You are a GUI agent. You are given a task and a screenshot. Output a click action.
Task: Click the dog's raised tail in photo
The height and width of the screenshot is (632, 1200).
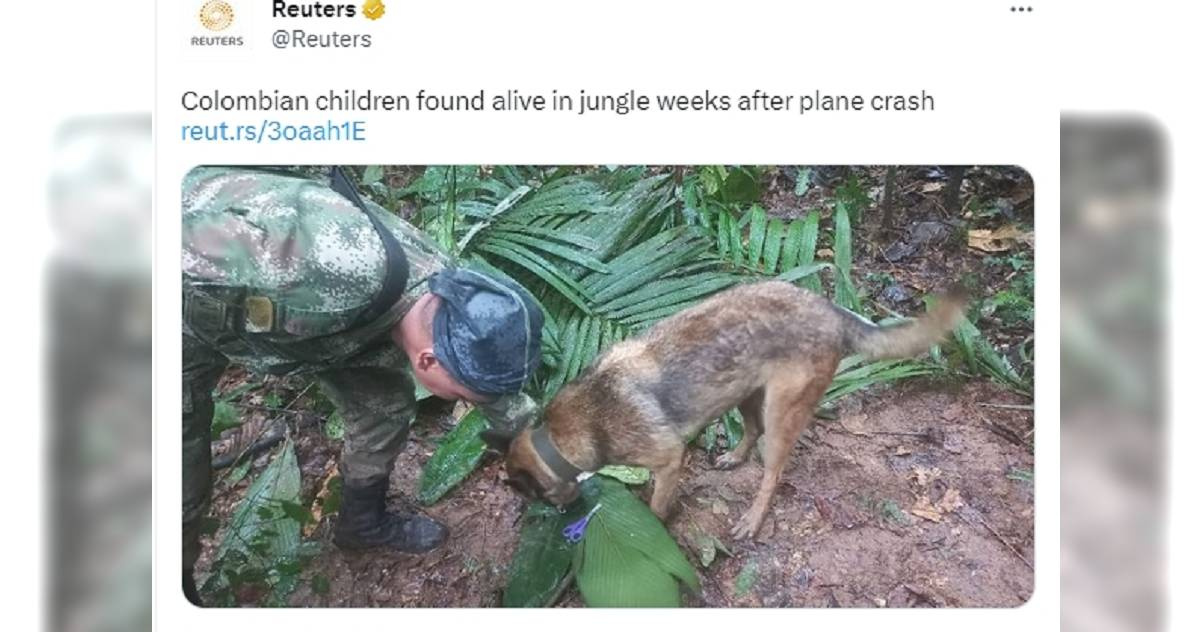pyautogui.click(x=908, y=326)
